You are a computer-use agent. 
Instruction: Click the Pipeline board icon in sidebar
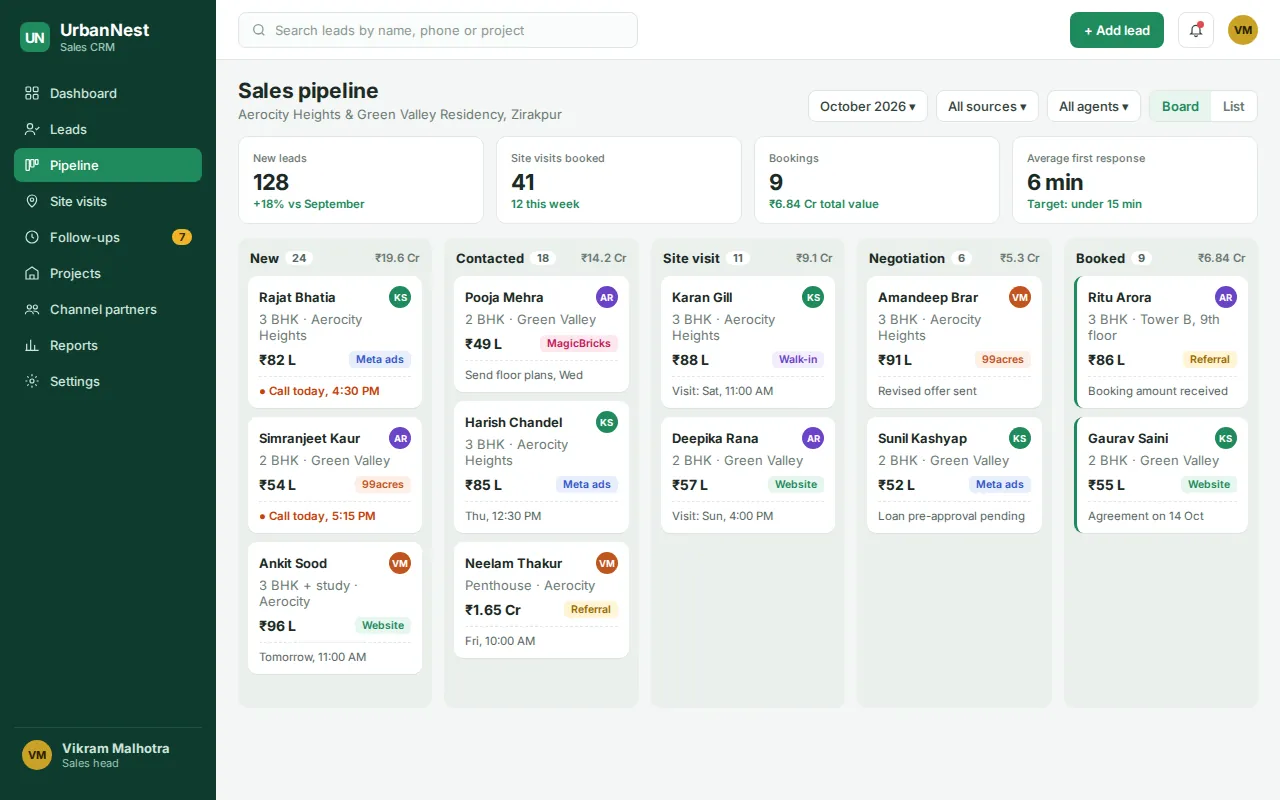point(32,165)
